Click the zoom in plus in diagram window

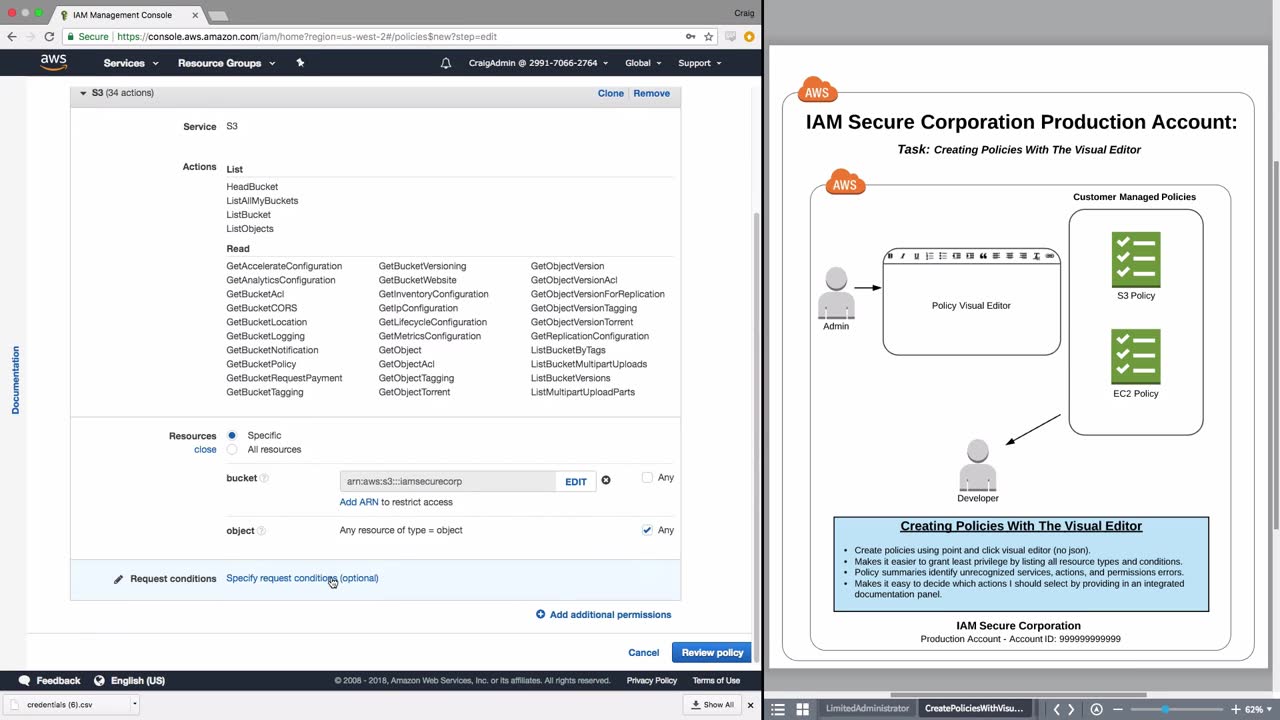click(1236, 709)
